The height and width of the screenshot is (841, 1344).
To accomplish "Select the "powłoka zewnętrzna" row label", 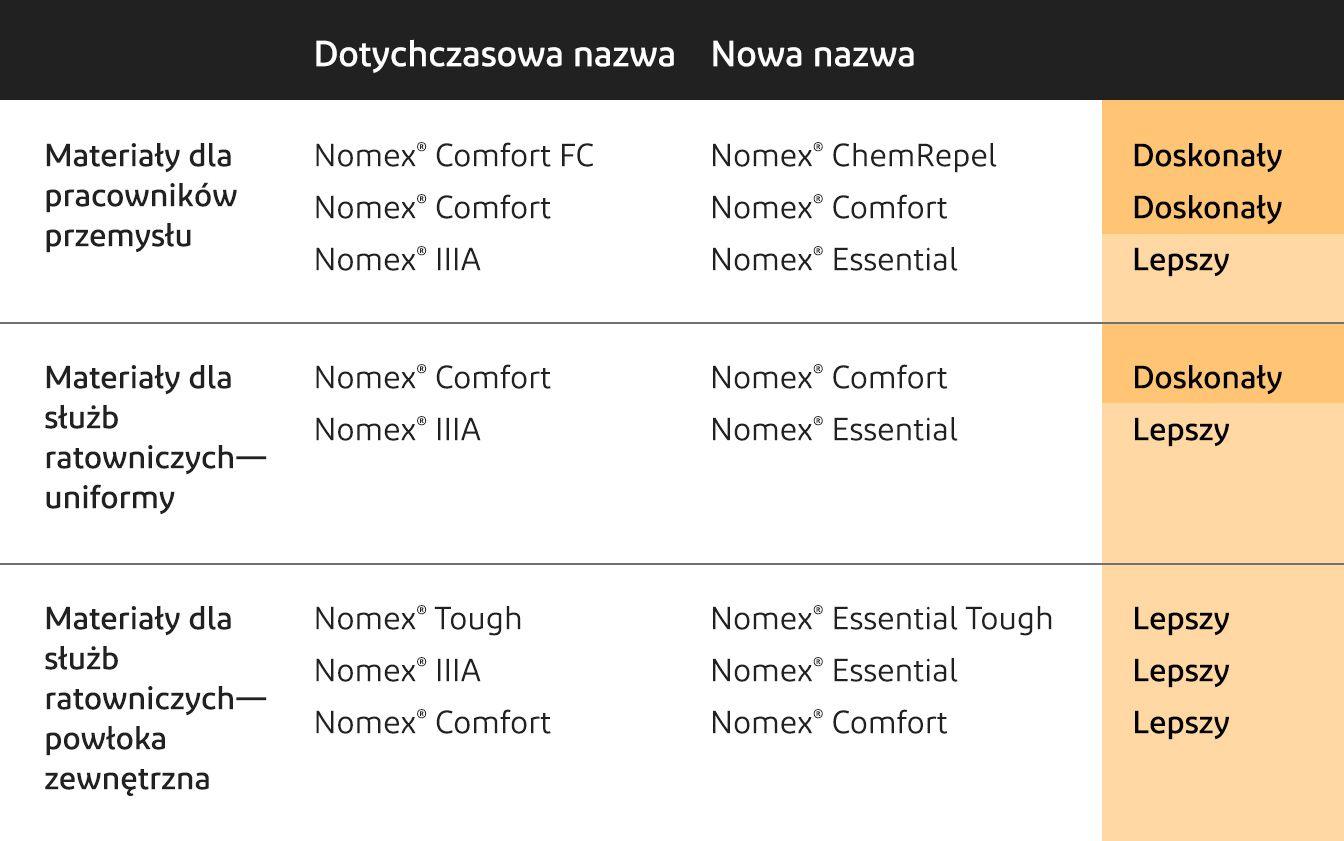I will (x=155, y=698).
